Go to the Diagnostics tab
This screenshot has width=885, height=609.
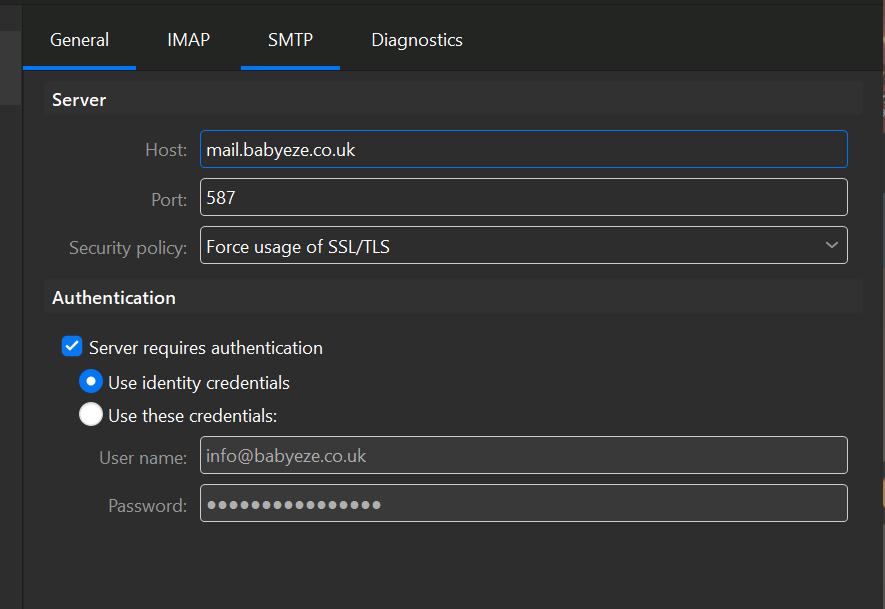416,40
